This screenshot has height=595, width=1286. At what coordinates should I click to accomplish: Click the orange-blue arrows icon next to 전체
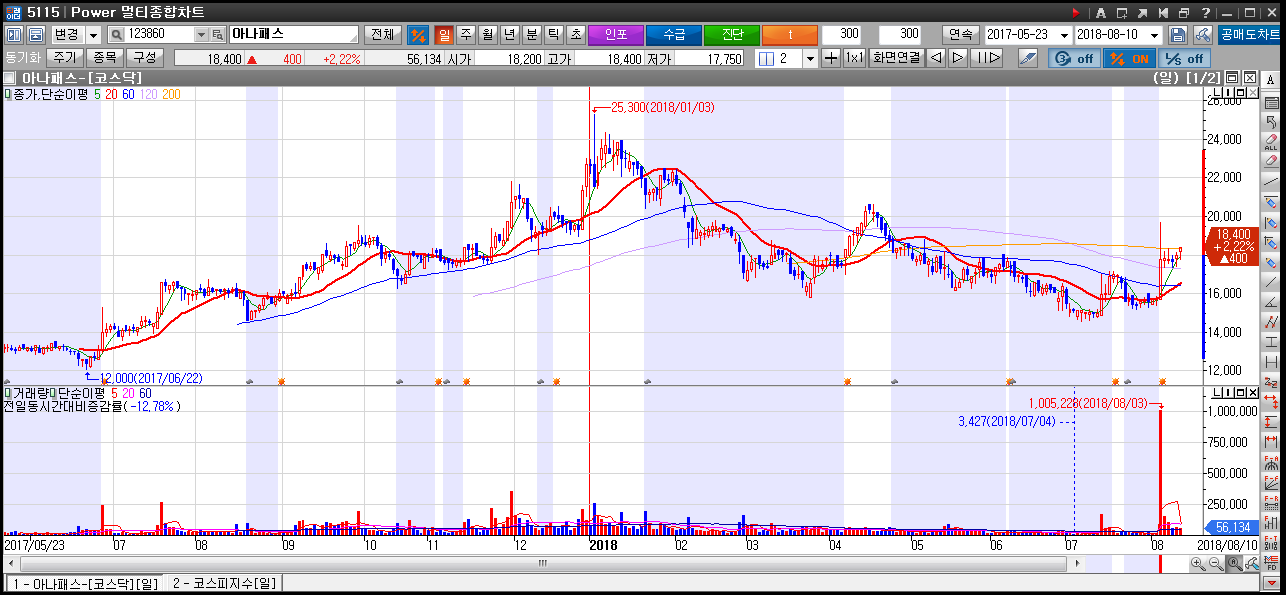point(417,34)
